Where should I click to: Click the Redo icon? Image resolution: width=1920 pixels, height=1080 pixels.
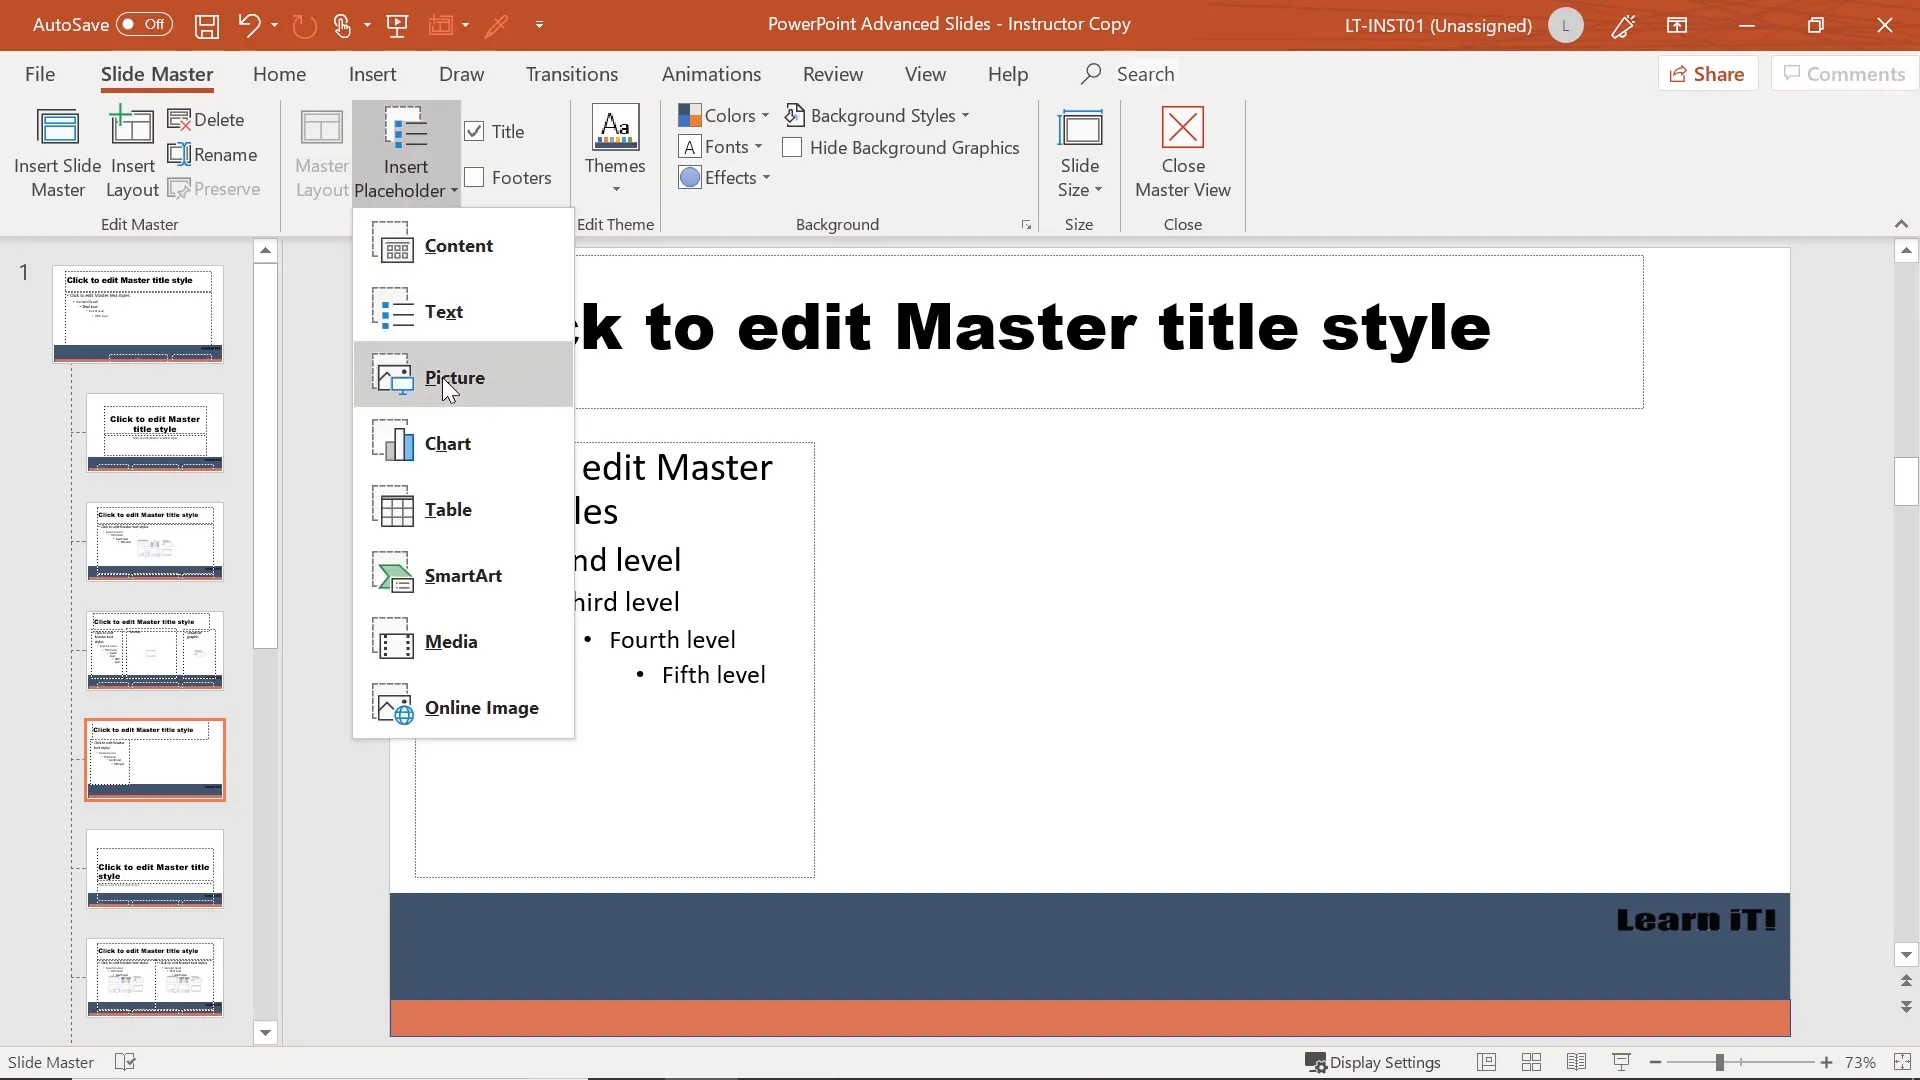[x=304, y=25]
